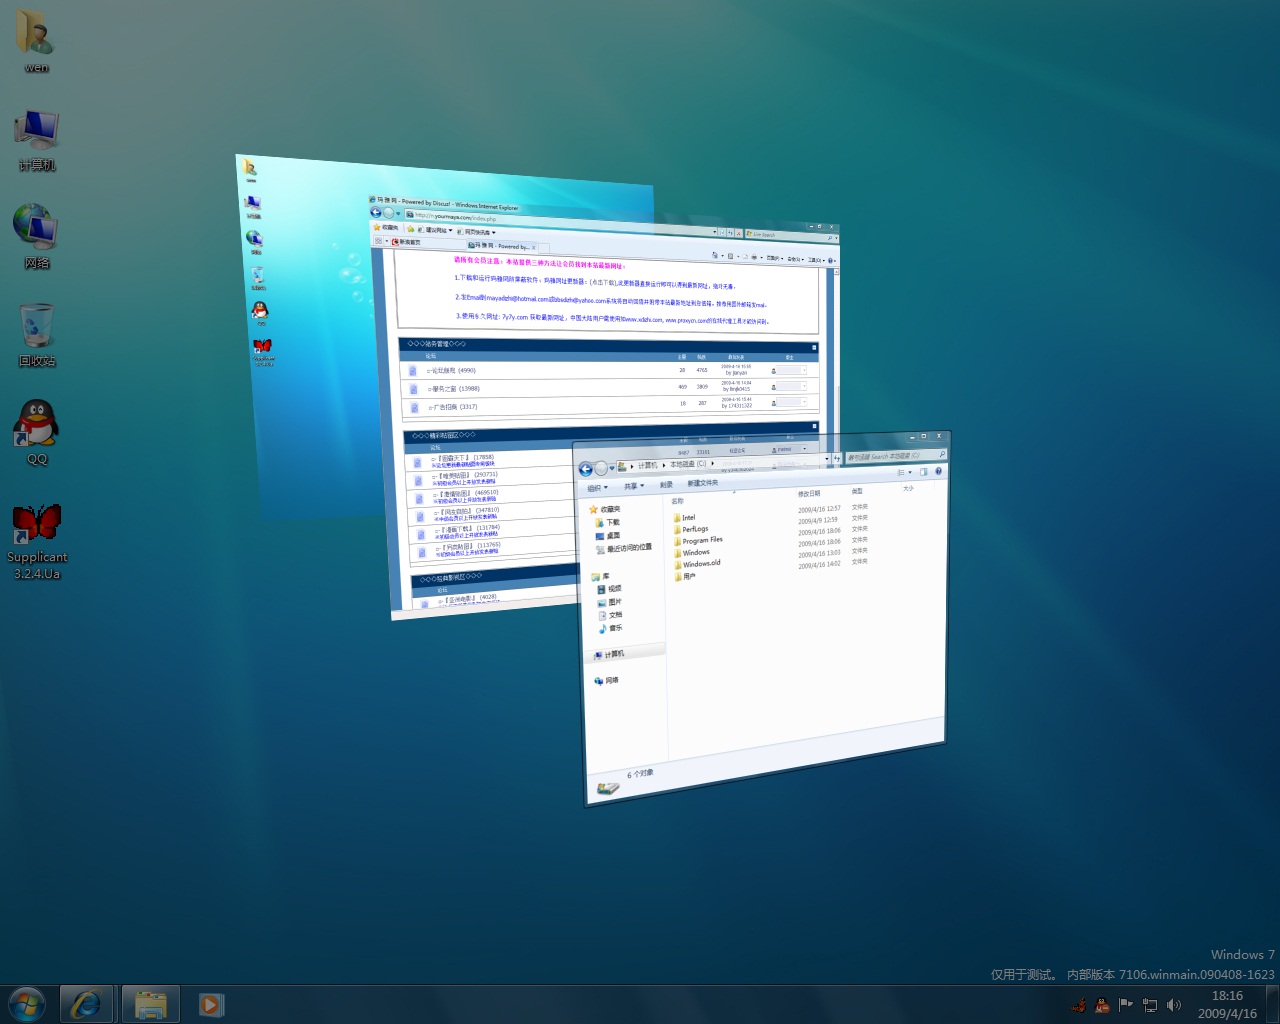Sort by 名称 column header in Explorer
The height and width of the screenshot is (1024, 1280).
point(678,501)
